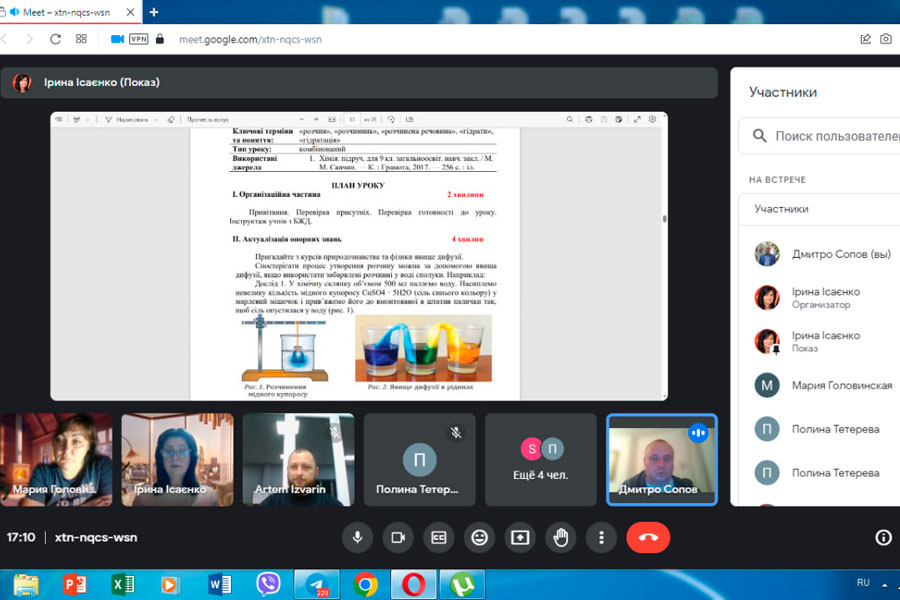Go forward with browser forward arrow
Image resolution: width=900 pixels, height=600 pixels.
[29, 39]
